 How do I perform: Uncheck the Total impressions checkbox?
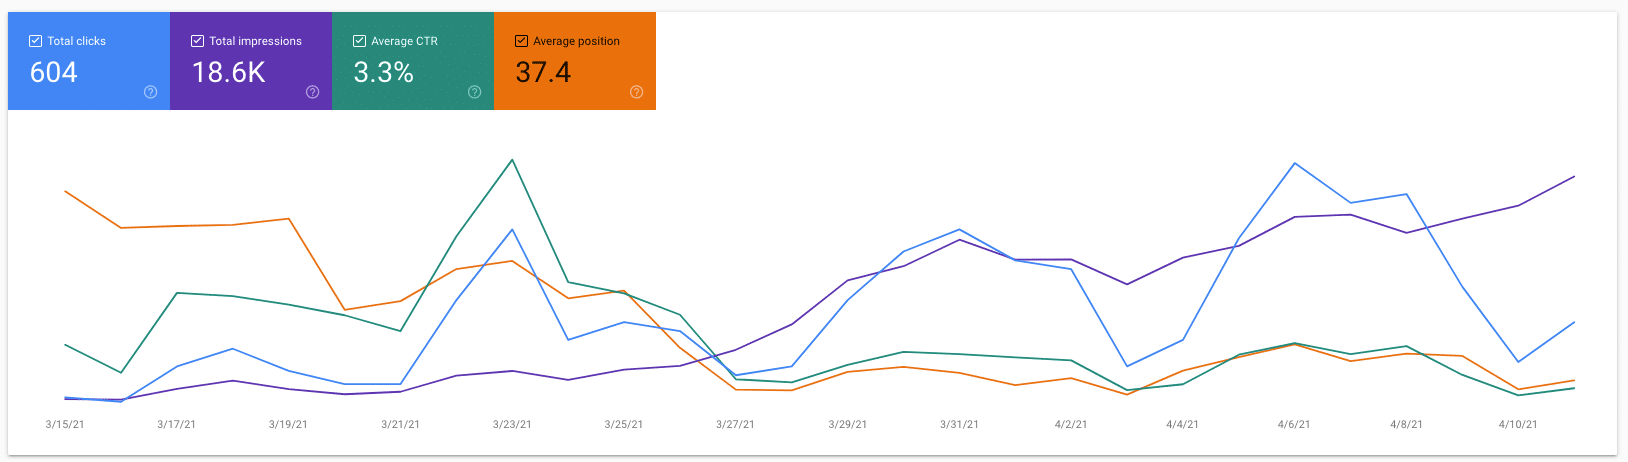click(x=198, y=41)
